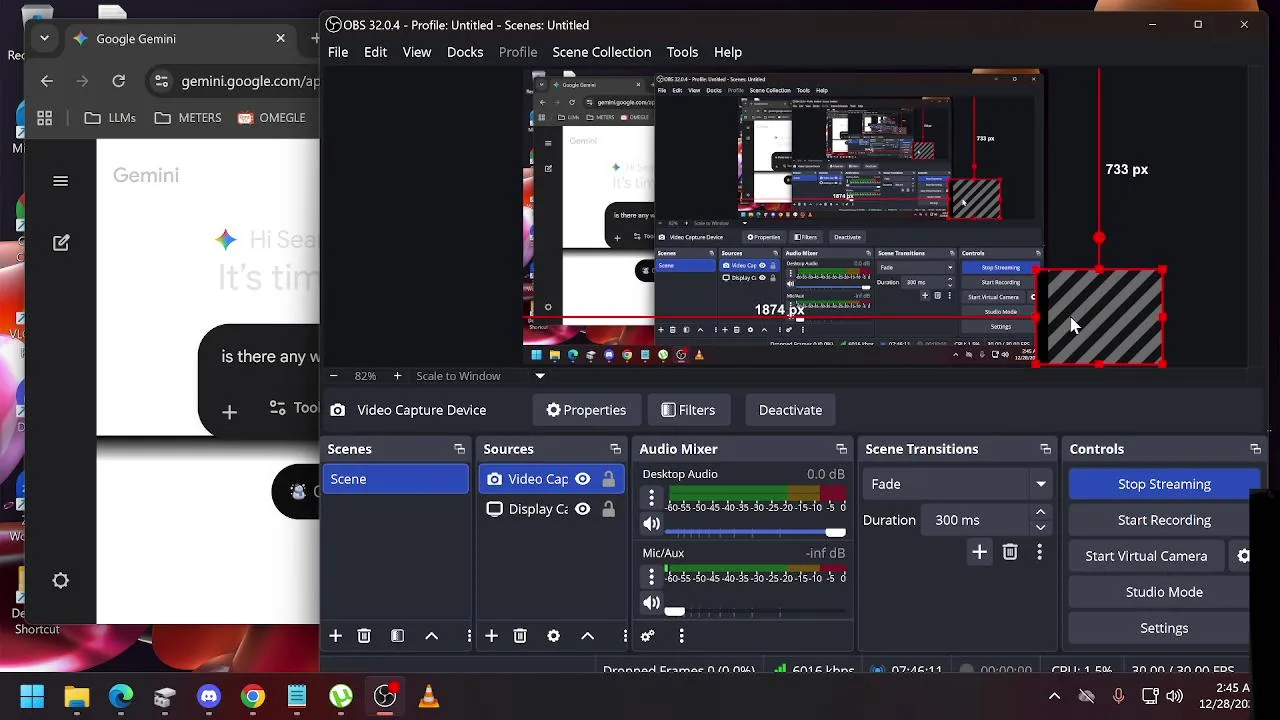
Task: Open Gemini settings gear icon
Action: 61,581
